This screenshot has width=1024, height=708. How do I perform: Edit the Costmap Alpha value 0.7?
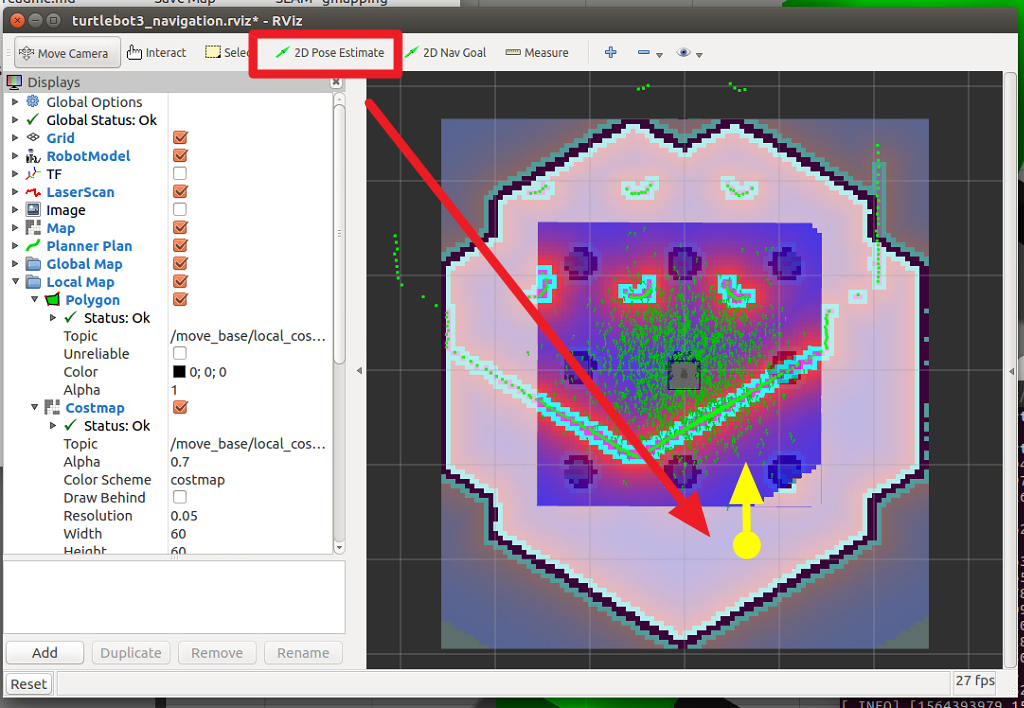click(x=250, y=462)
